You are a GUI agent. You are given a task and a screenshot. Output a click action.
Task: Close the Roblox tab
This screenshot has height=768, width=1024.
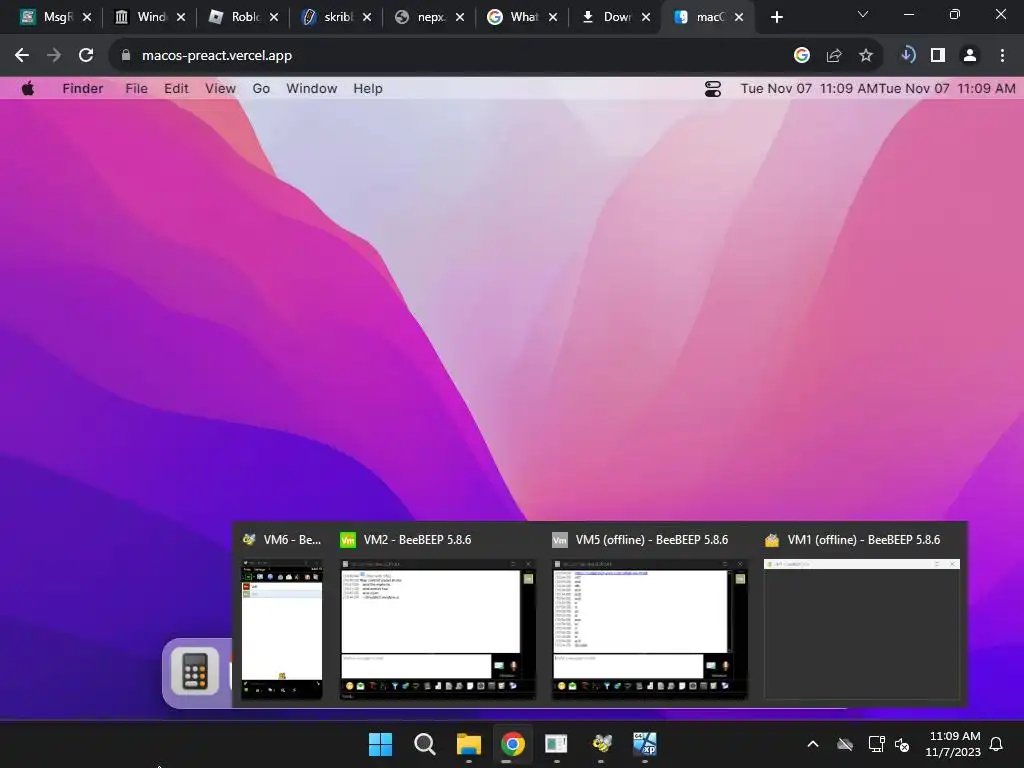274,18
